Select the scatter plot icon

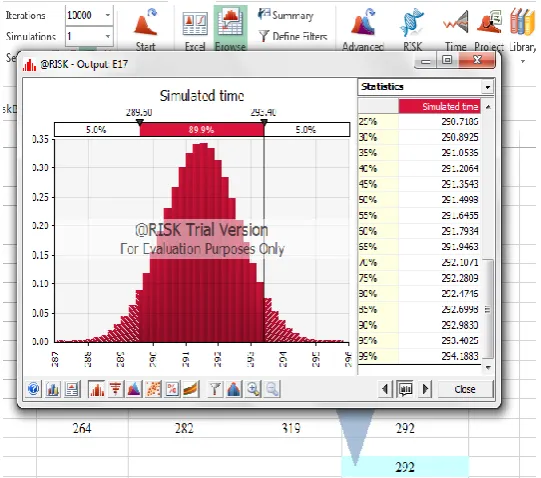(x=153, y=389)
